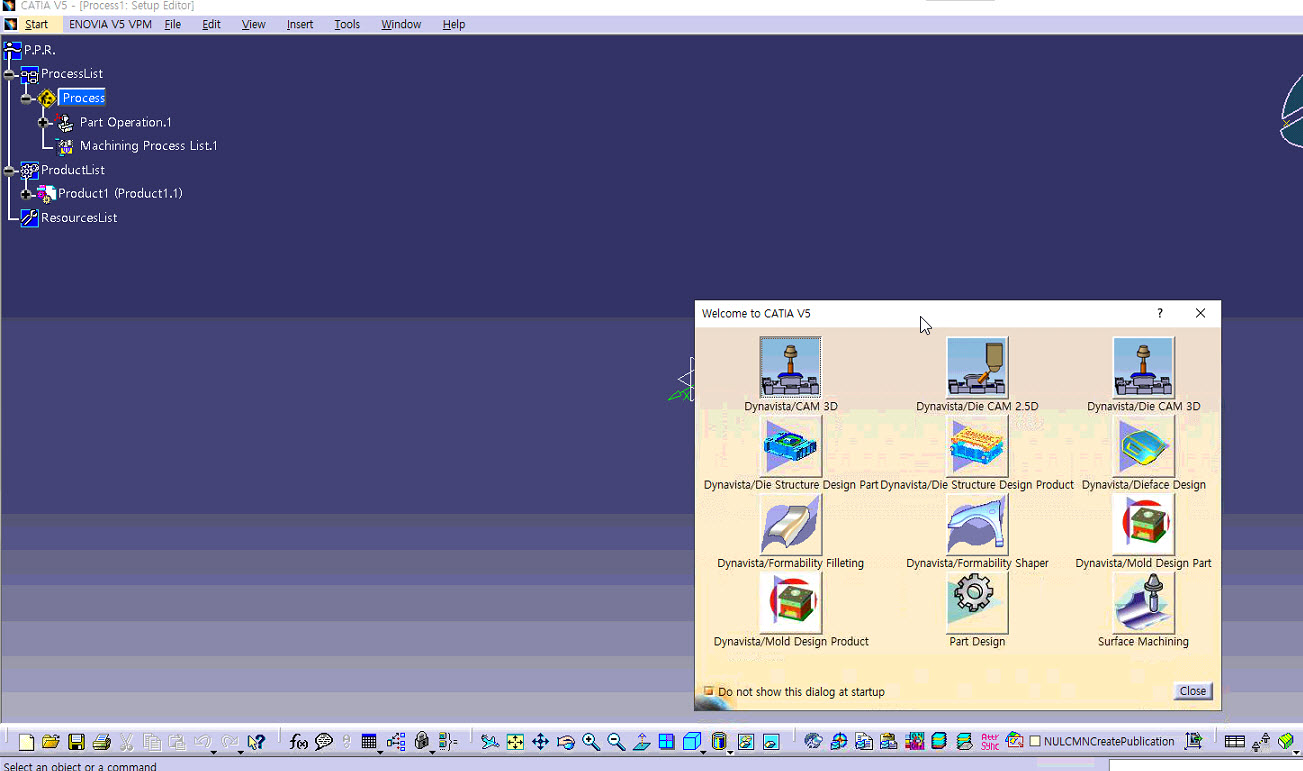Select the ResourcesList tree item

79,218
